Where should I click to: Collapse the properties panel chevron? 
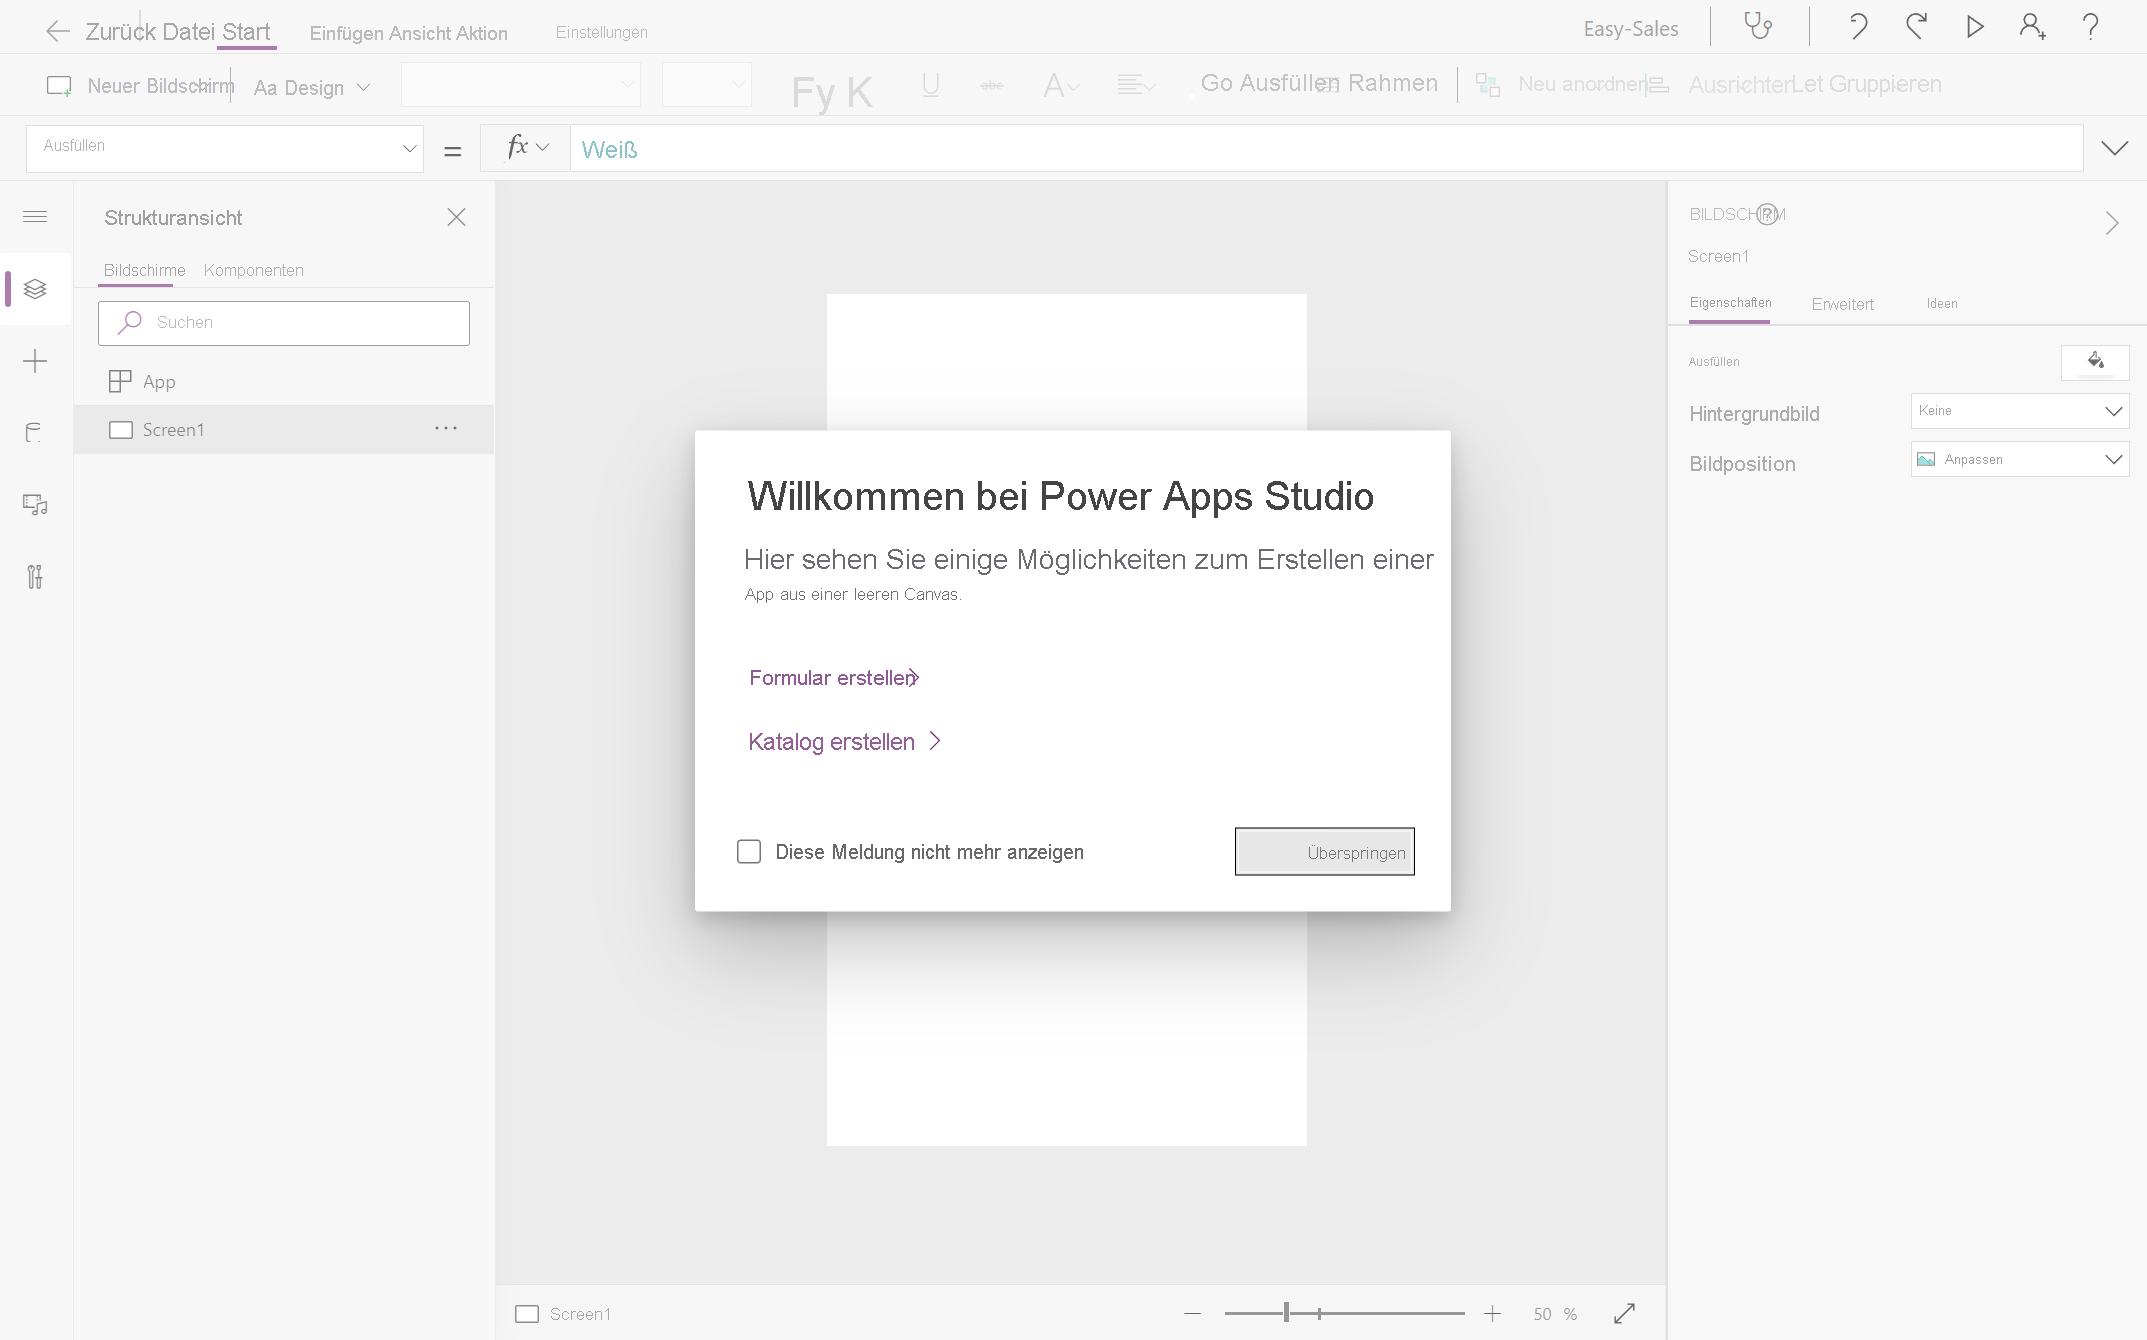[2112, 223]
